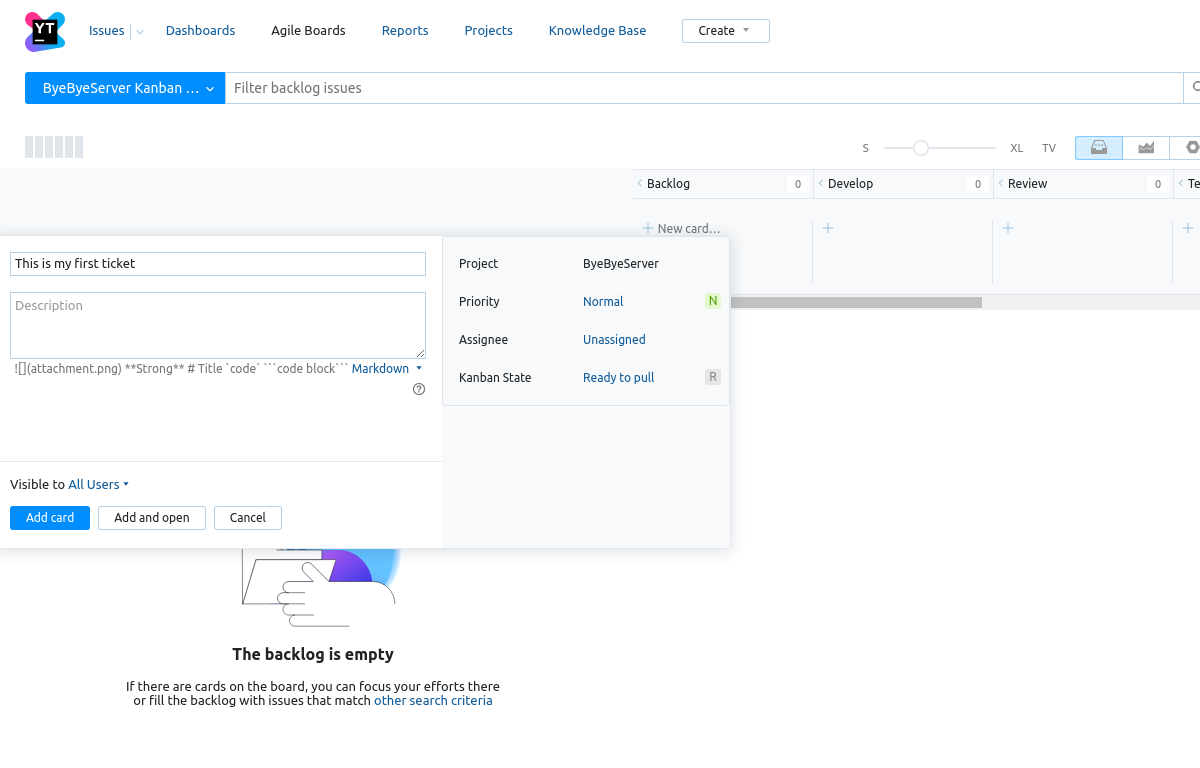Screen dimensions: 1200x768
Task: Collapse the Backlog column chevron
Action: pyautogui.click(x=640, y=183)
